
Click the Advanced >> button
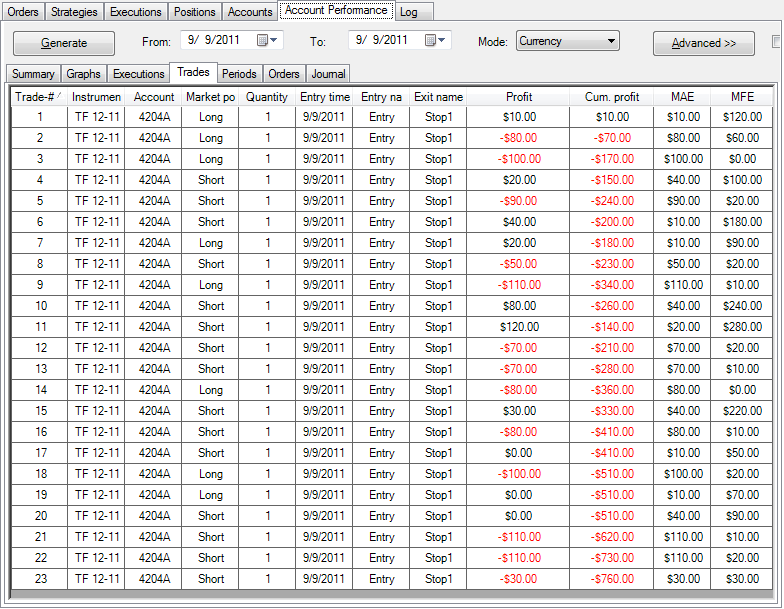click(704, 43)
